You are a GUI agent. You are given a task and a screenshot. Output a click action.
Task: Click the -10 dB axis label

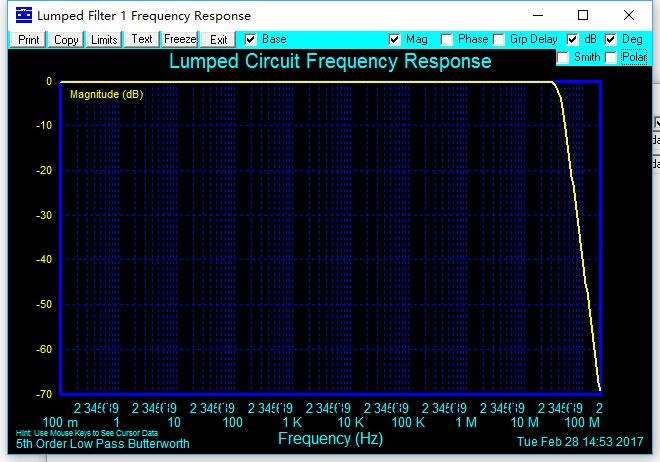(x=44, y=125)
